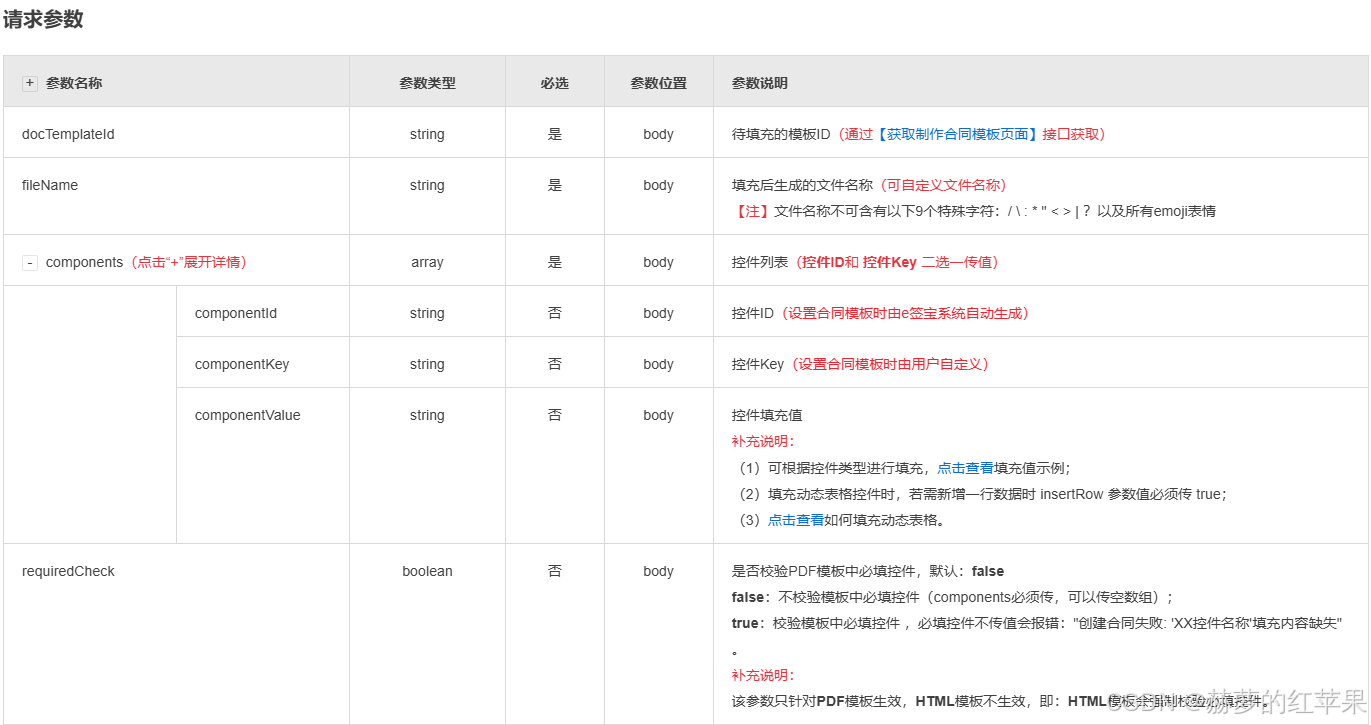
Task: Select the fileName parameter name
Action: [50, 185]
